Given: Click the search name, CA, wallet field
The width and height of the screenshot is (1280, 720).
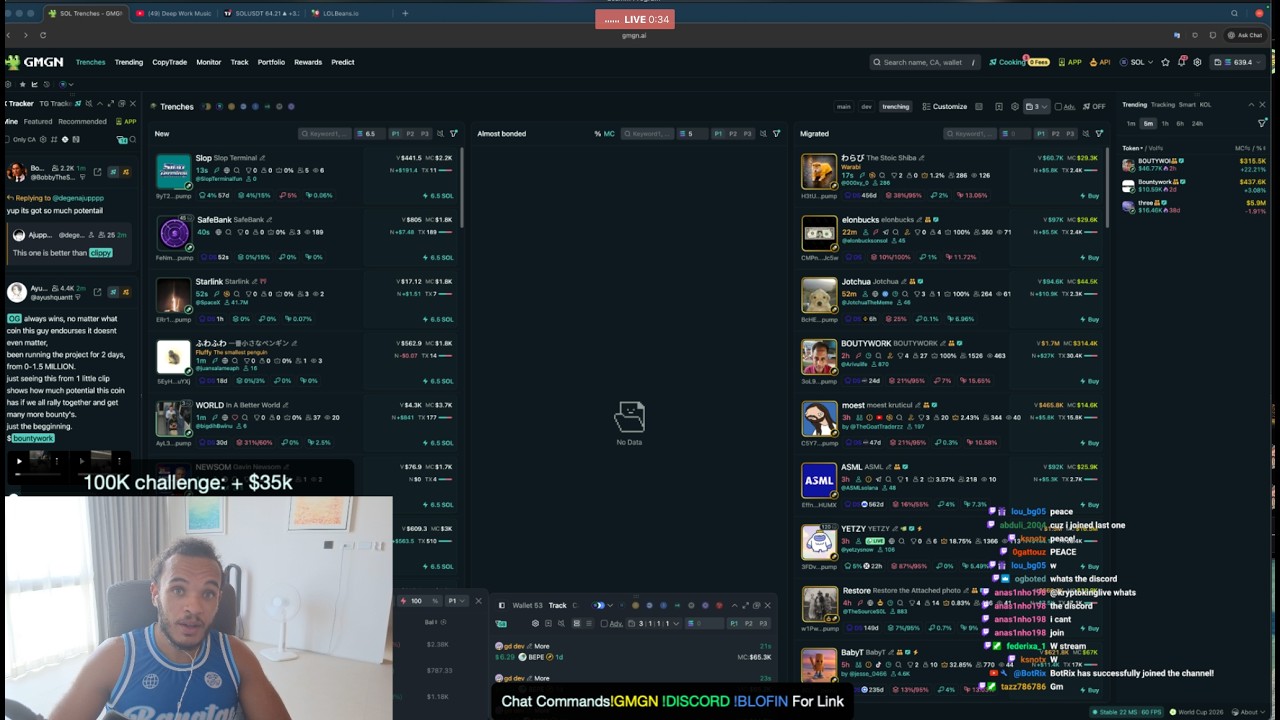Looking at the screenshot, I should (924, 62).
